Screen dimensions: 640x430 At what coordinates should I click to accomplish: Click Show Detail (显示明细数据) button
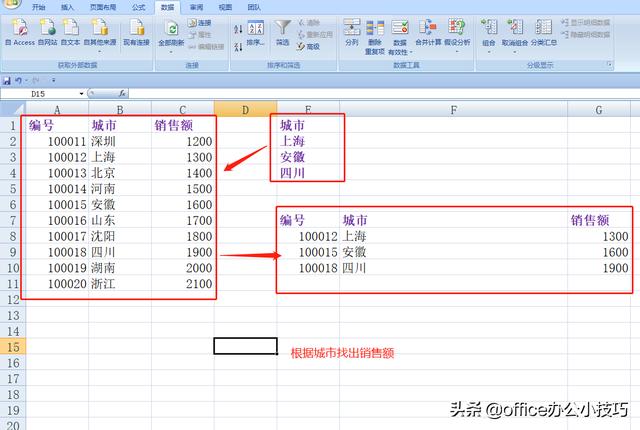point(585,22)
